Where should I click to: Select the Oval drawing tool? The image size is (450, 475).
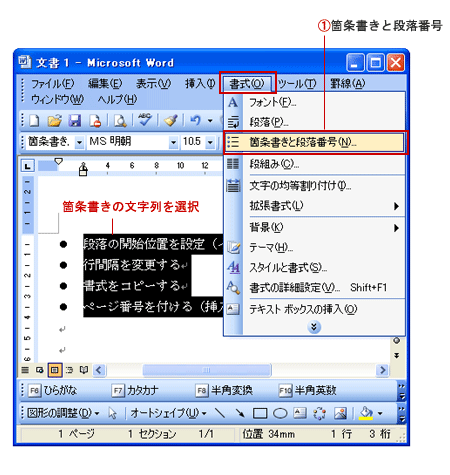[280, 413]
